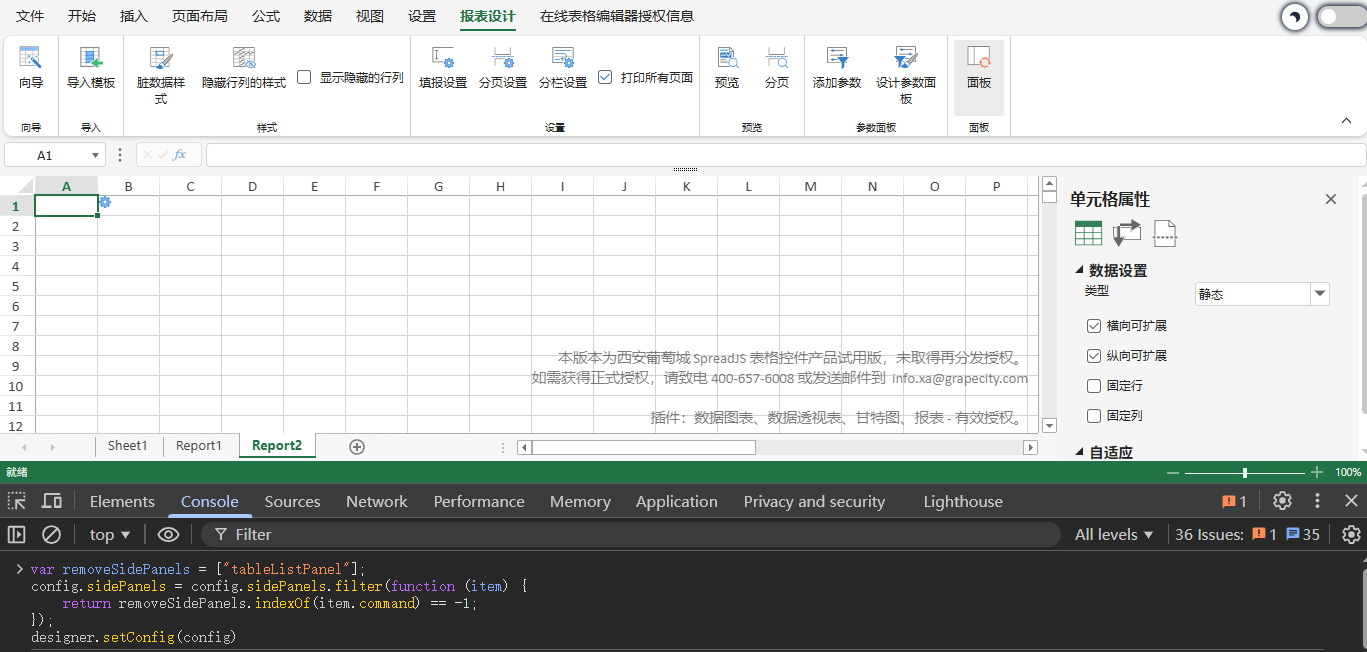Screen dimensions: 1367x652
Task: Open 隐藏行列的样式 style option
Action: [x=244, y=68]
